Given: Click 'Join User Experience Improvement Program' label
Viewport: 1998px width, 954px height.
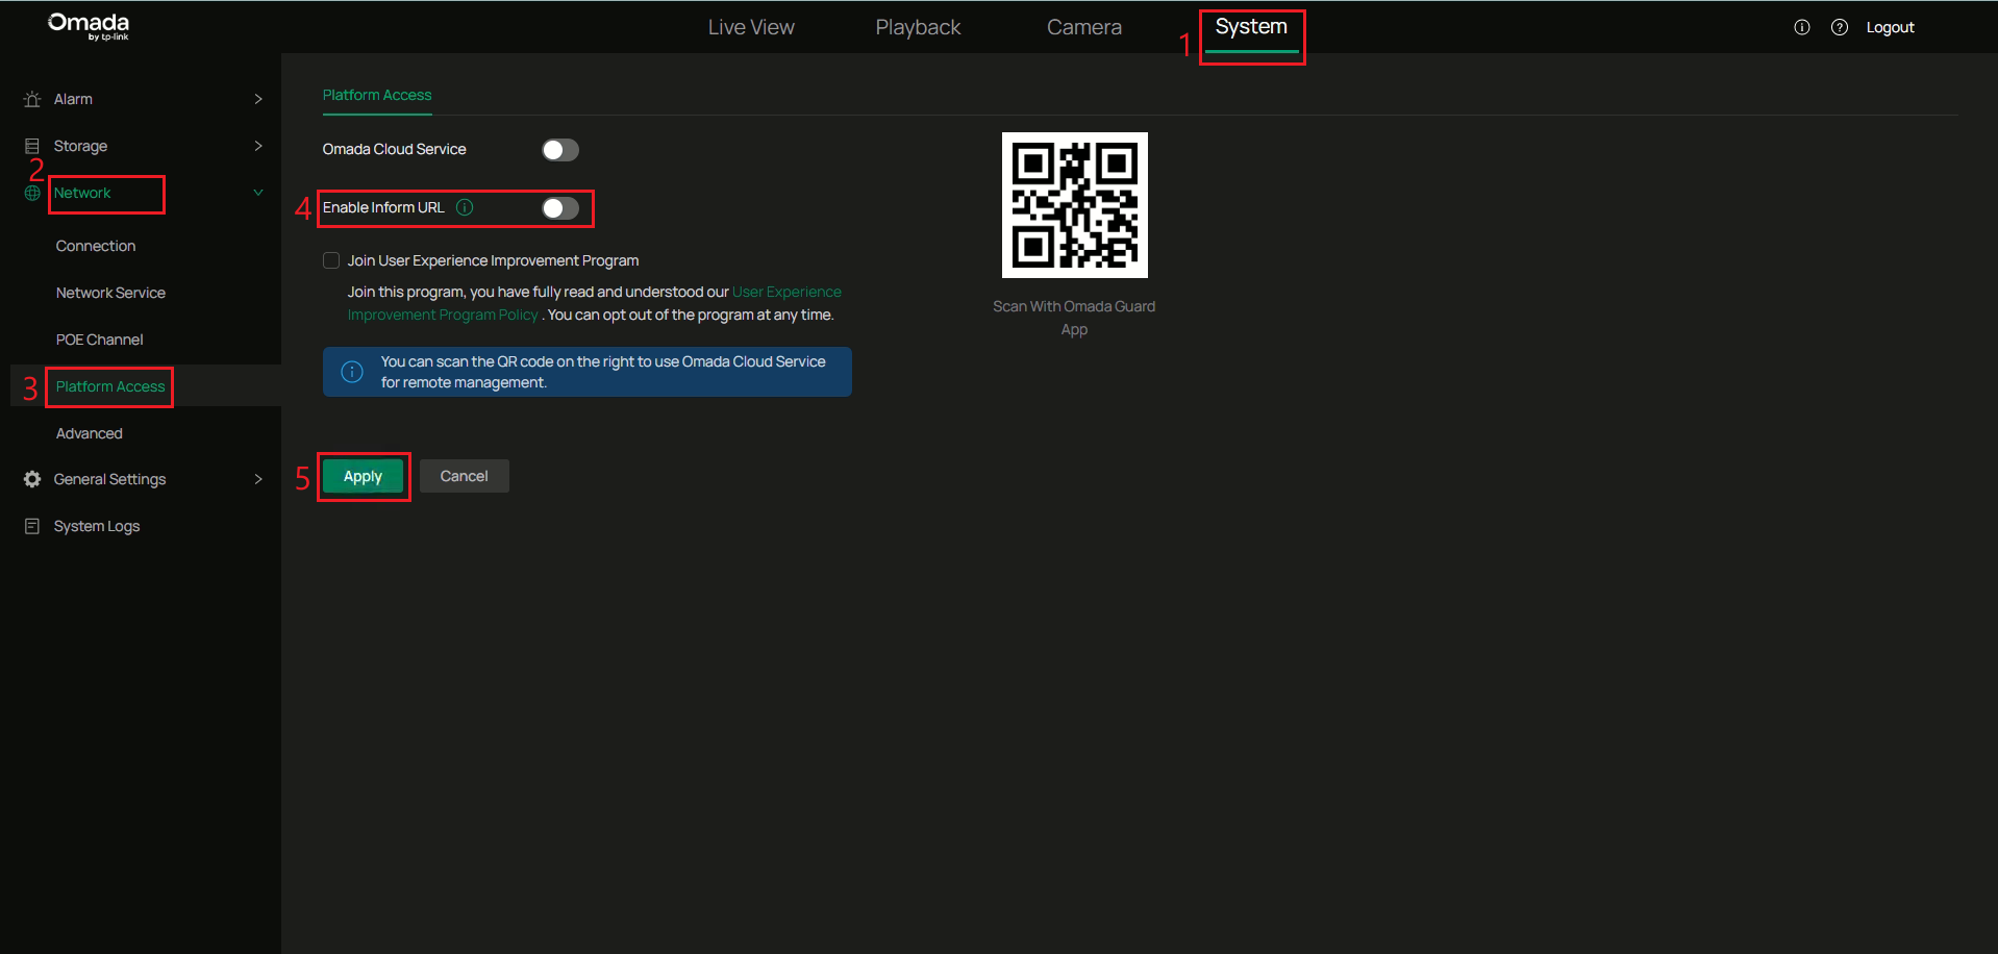Looking at the screenshot, I should [493, 260].
